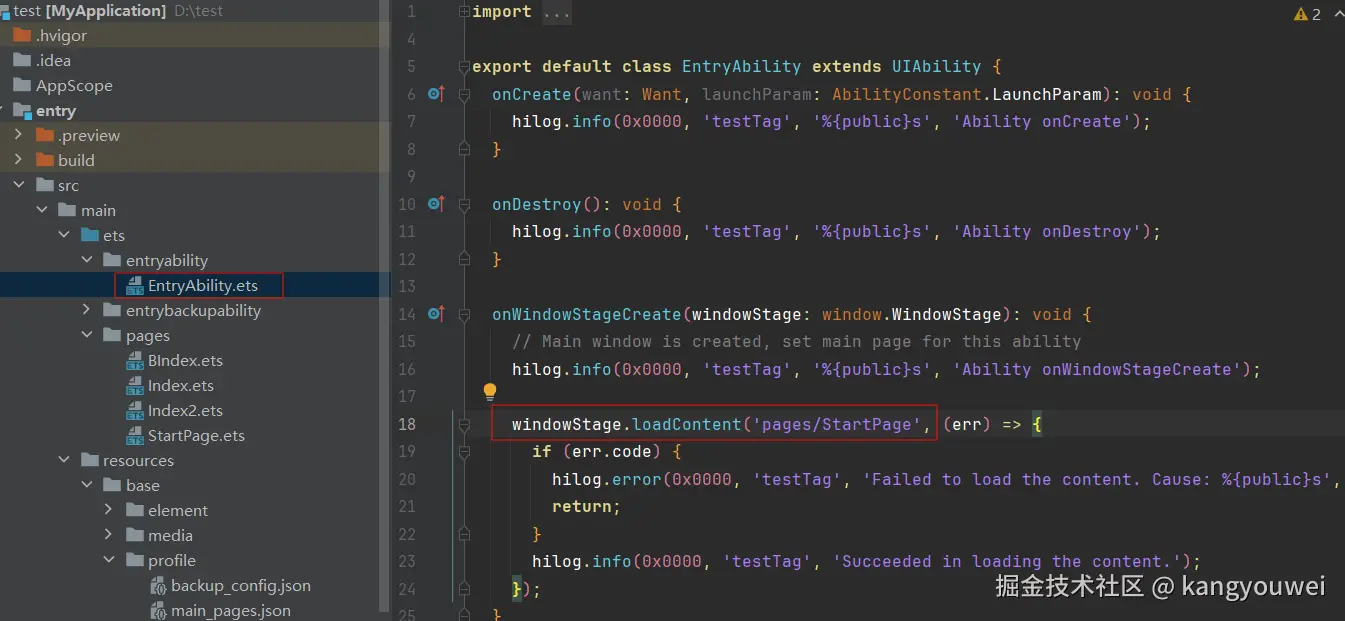
Task: Click line number 18 in the gutter
Action: click(407, 424)
